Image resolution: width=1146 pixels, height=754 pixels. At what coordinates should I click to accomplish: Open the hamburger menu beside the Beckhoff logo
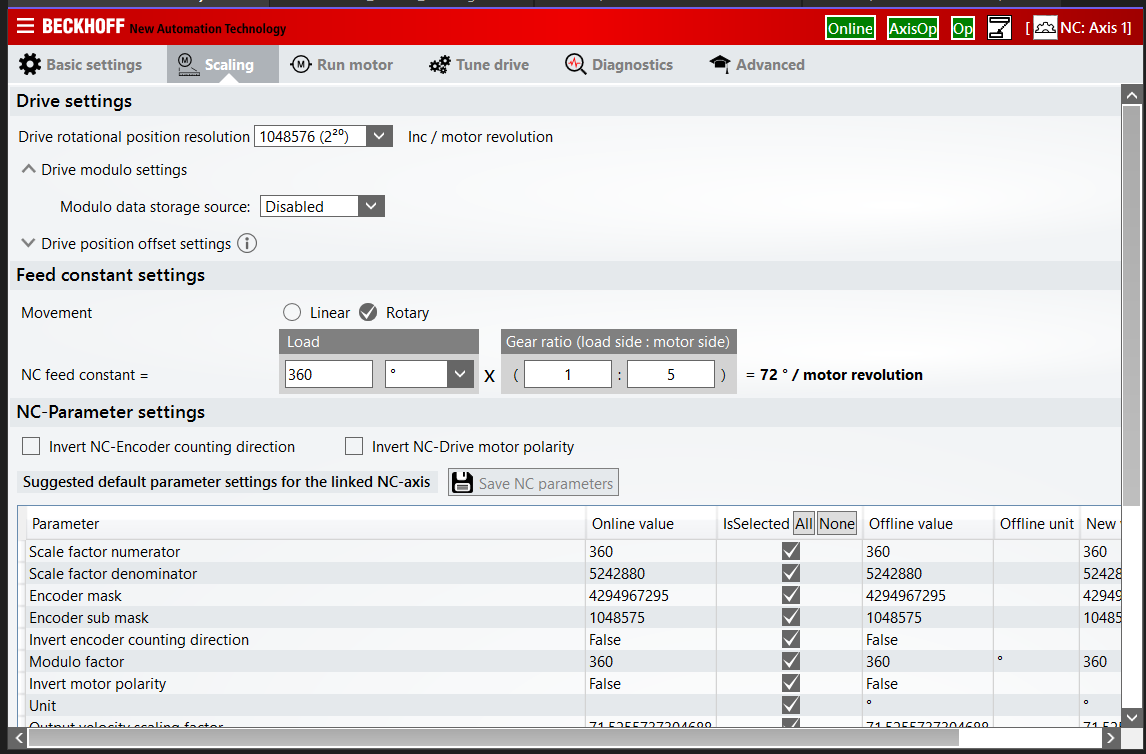click(25, 26)
